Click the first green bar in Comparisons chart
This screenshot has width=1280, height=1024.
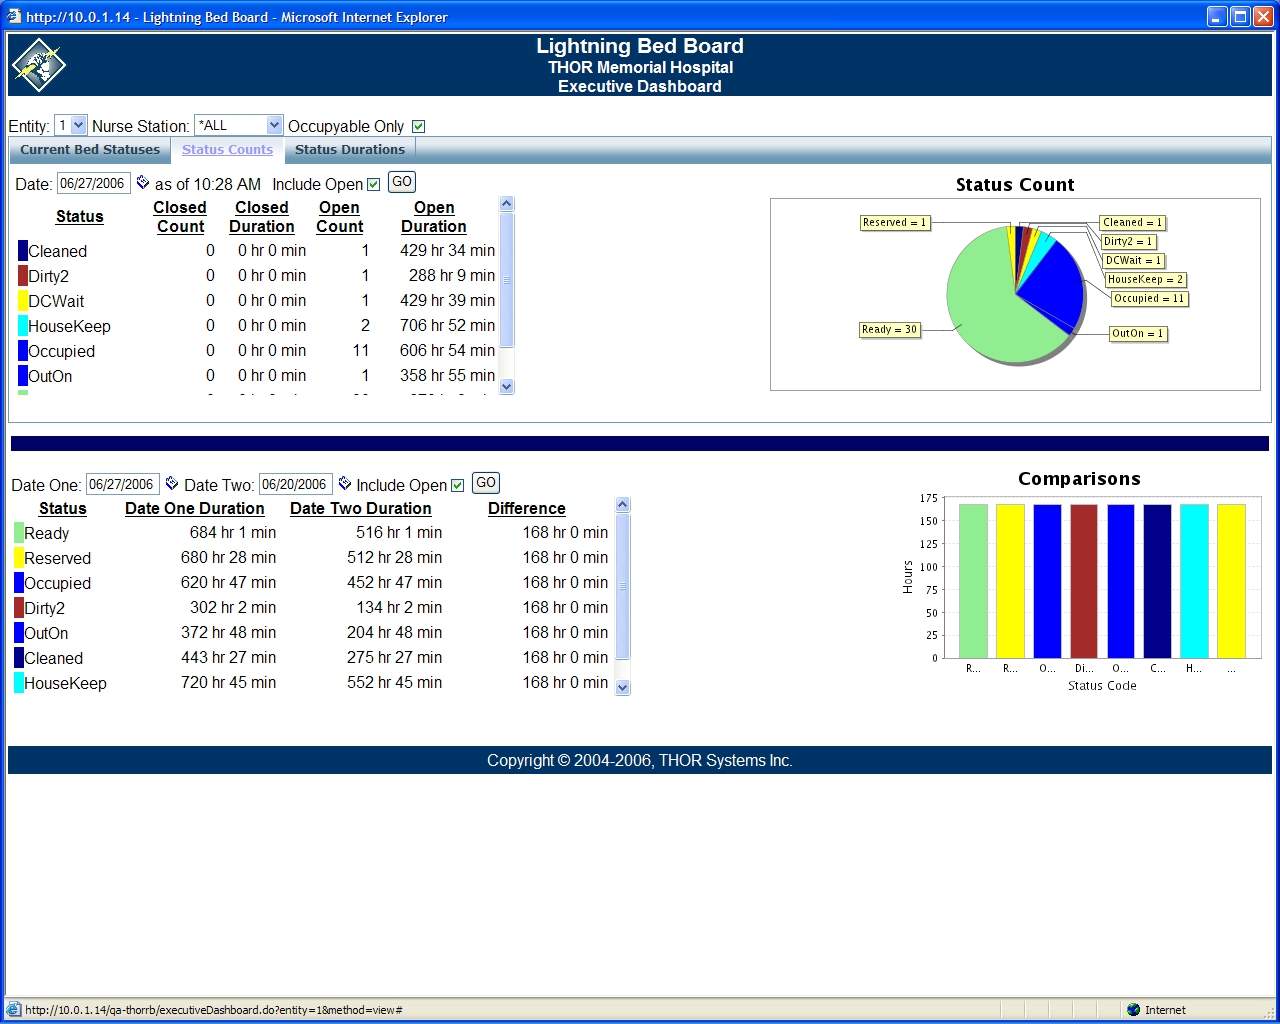pyautogui.click(x=973, y=581)
